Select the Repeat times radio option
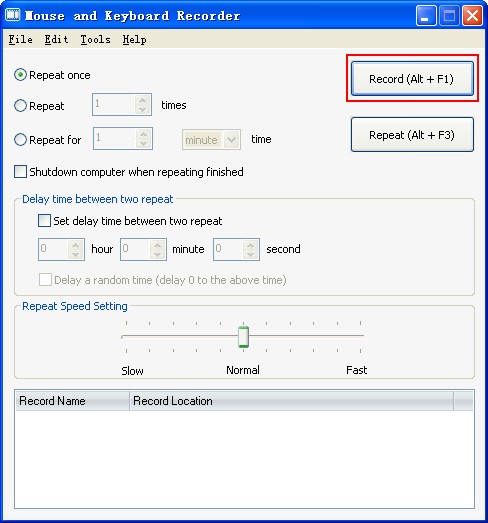The width and height of the screenshot is (488, 523). (20, 106)
